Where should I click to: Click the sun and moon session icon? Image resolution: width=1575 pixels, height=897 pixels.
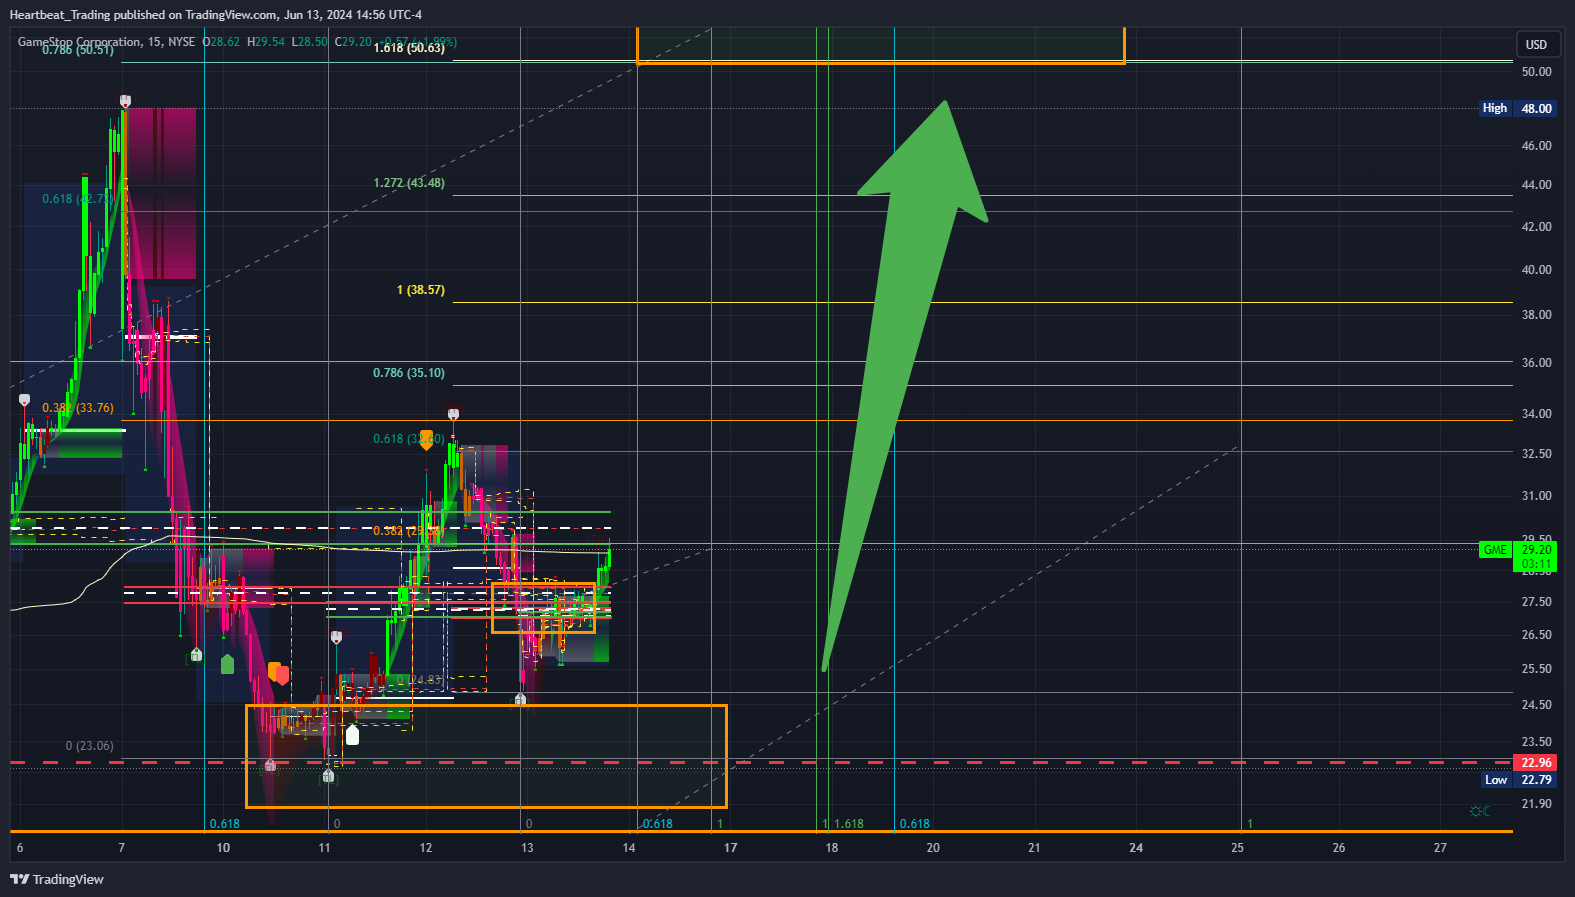click(x=1480, y=811)
